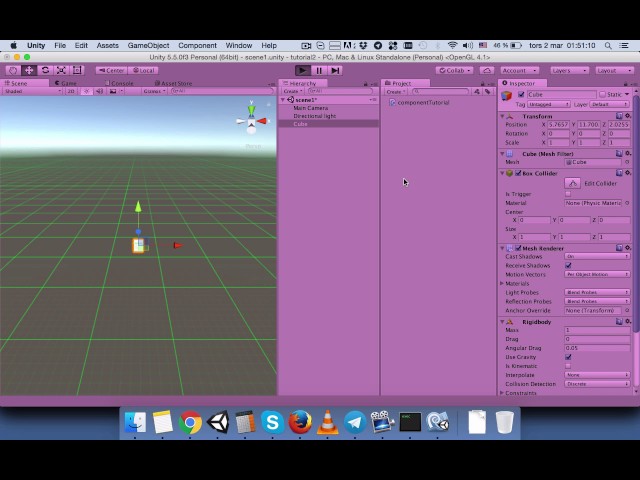Open VLC from the Dock

pyautogui.click(x=327, y=422)
